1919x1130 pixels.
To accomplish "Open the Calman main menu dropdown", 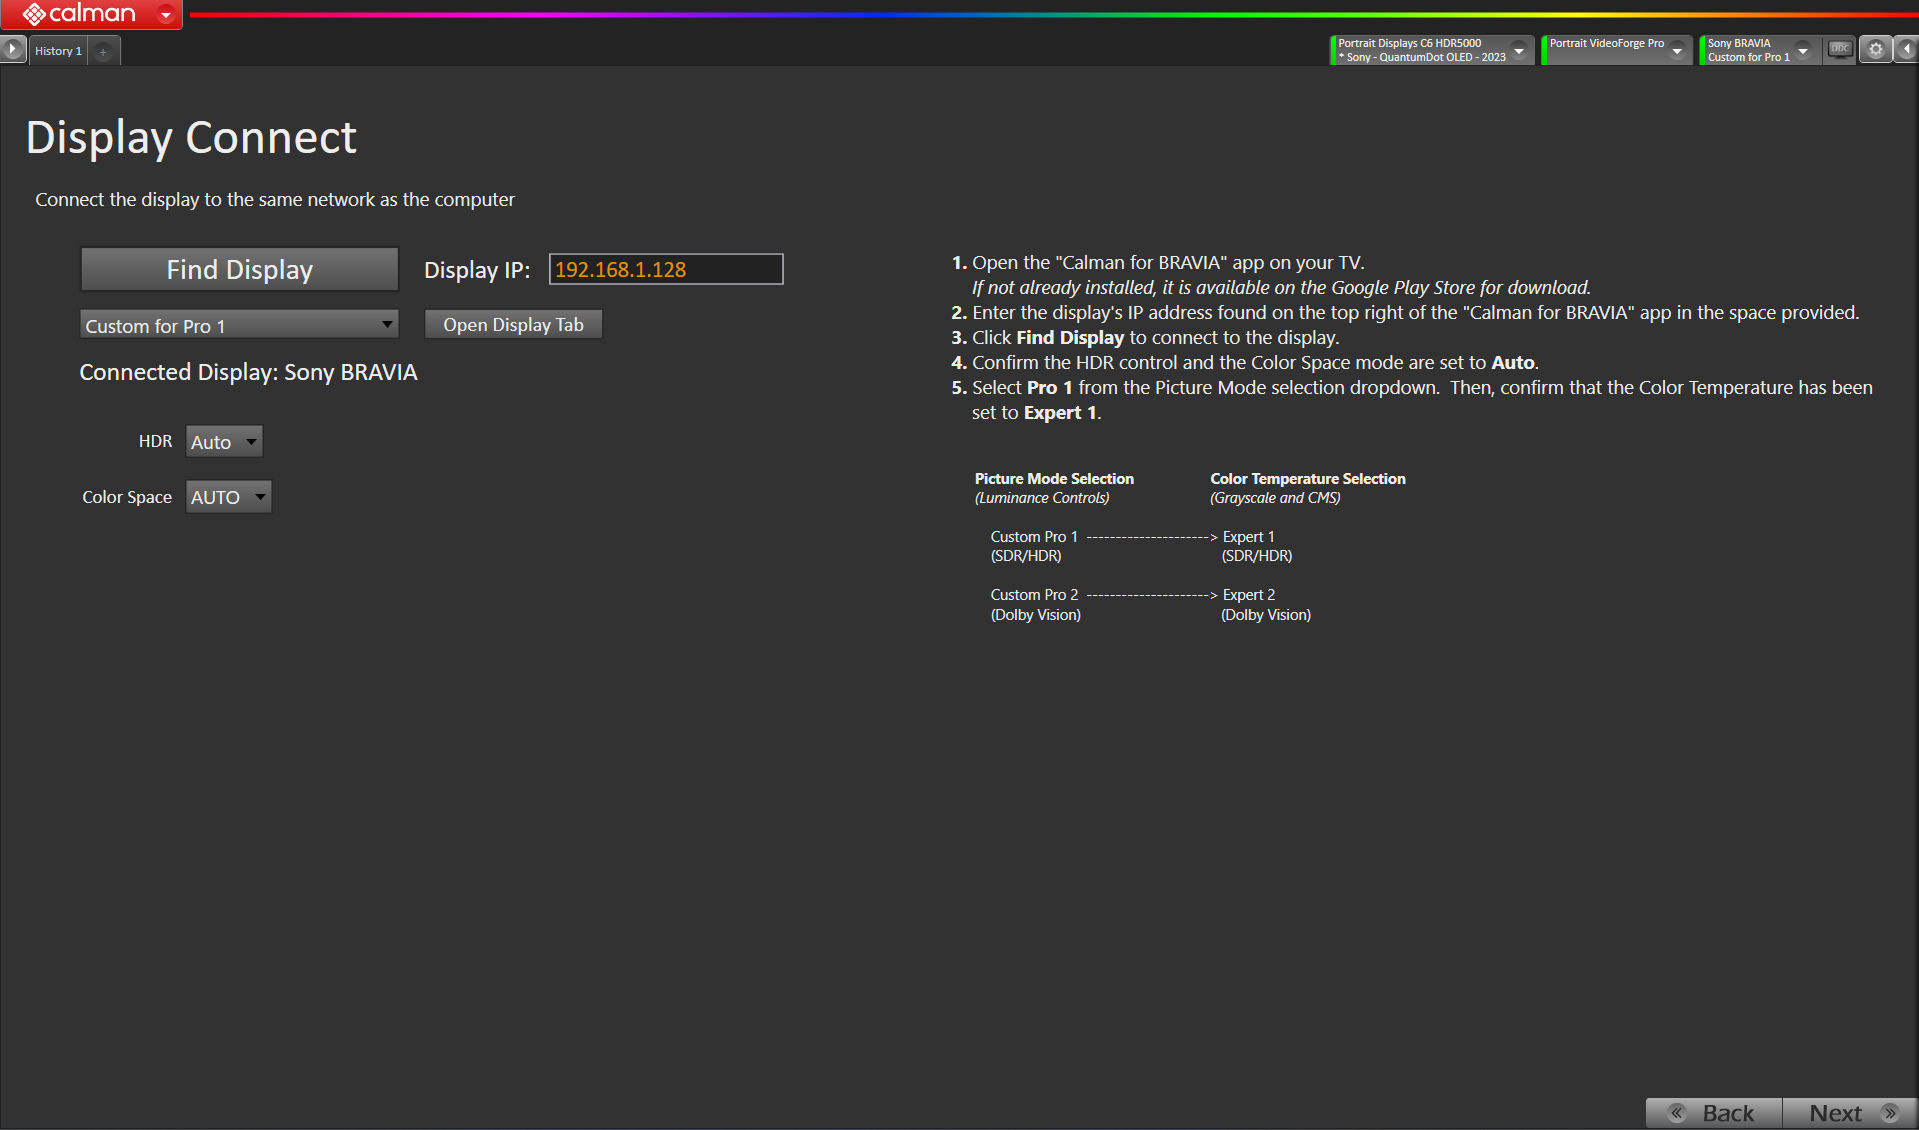I will (166, 14).
